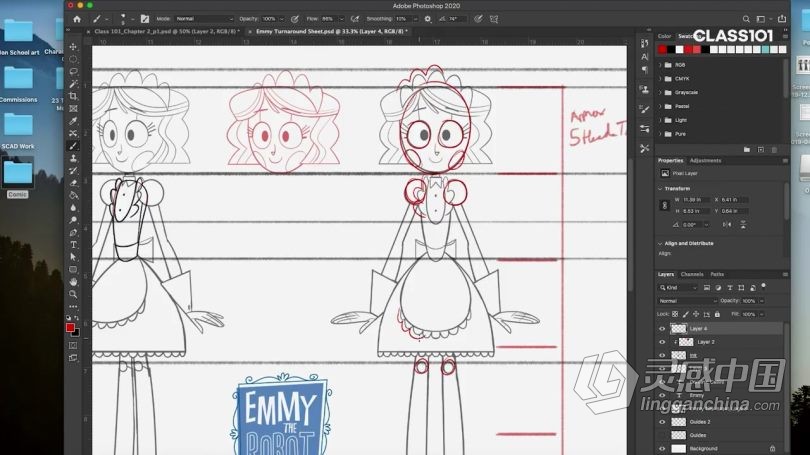Open the layer blend mode dropdown
Image resolution: width=810 pixels, height=455 pixels.
tap(688, 301)
